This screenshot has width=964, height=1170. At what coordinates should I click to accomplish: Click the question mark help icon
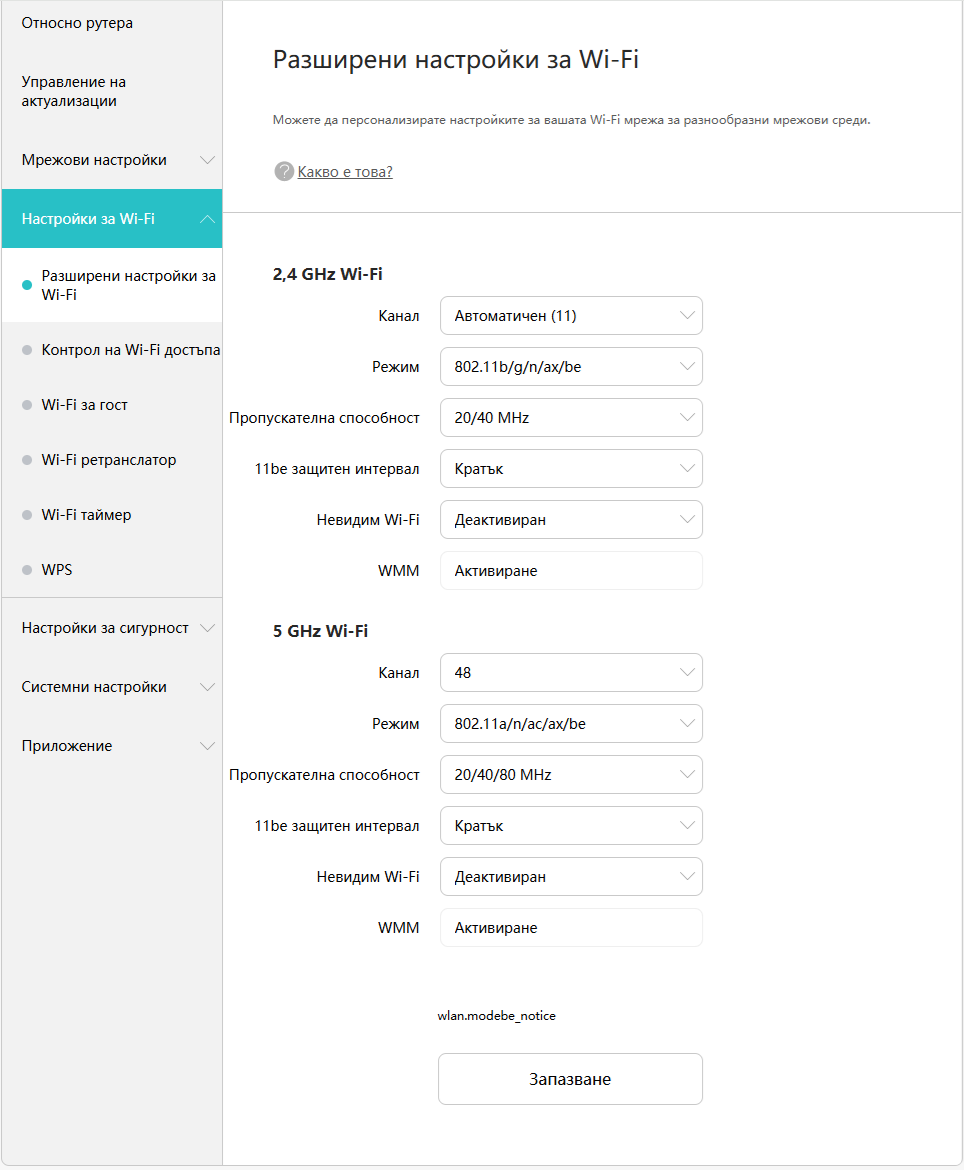[x=284, y=172]
